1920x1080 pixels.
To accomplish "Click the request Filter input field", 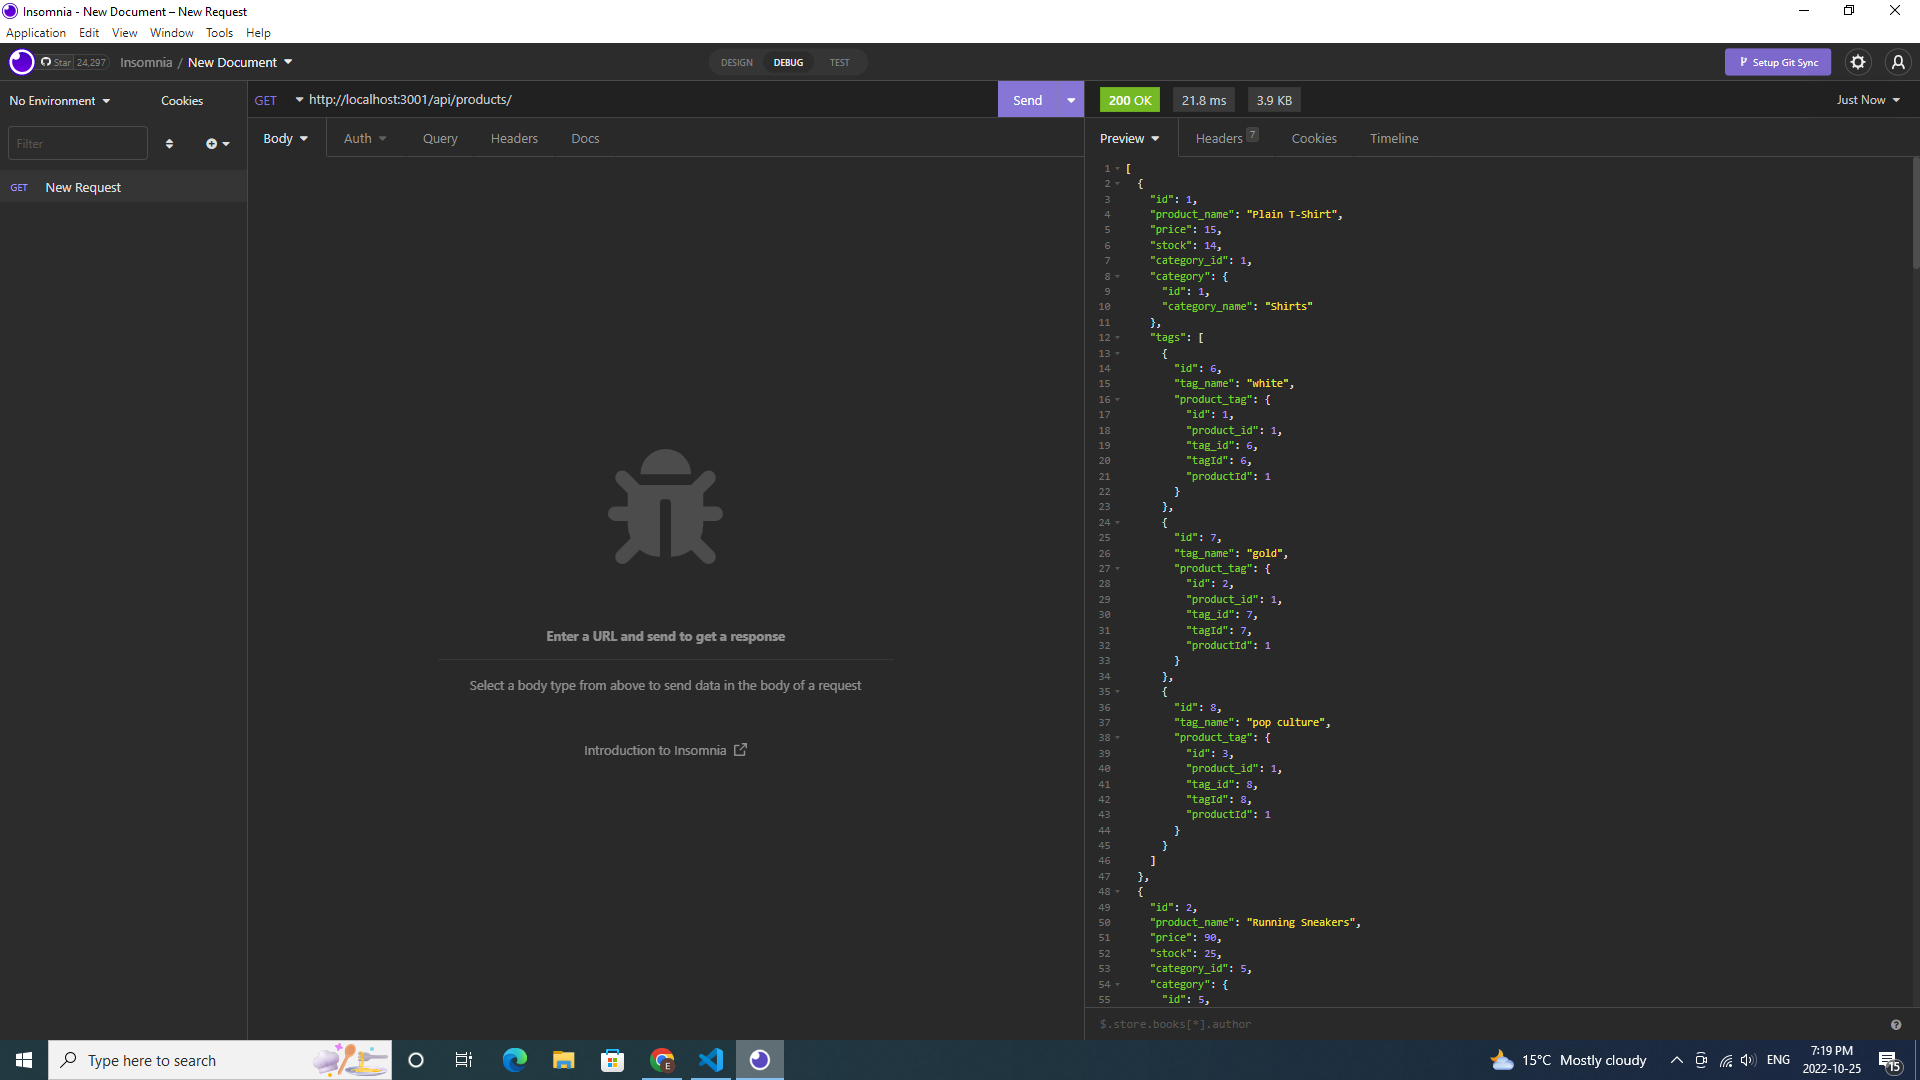I will 78,144.
